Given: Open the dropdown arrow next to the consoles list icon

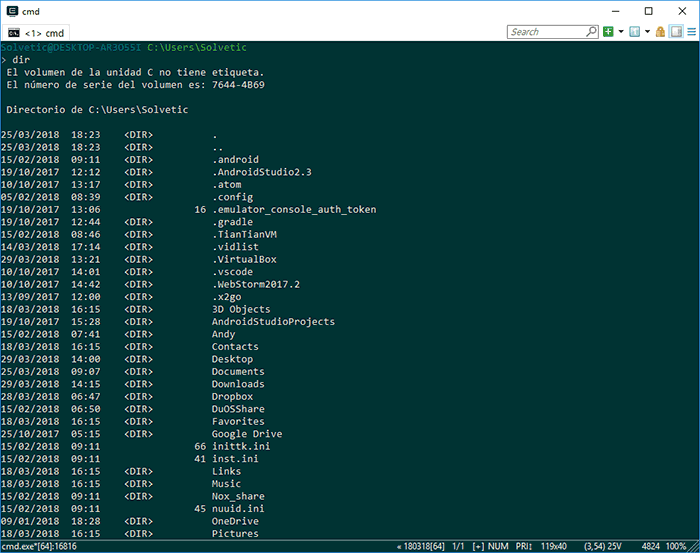Looking at the screenshot, I should [x=647, y=32].
